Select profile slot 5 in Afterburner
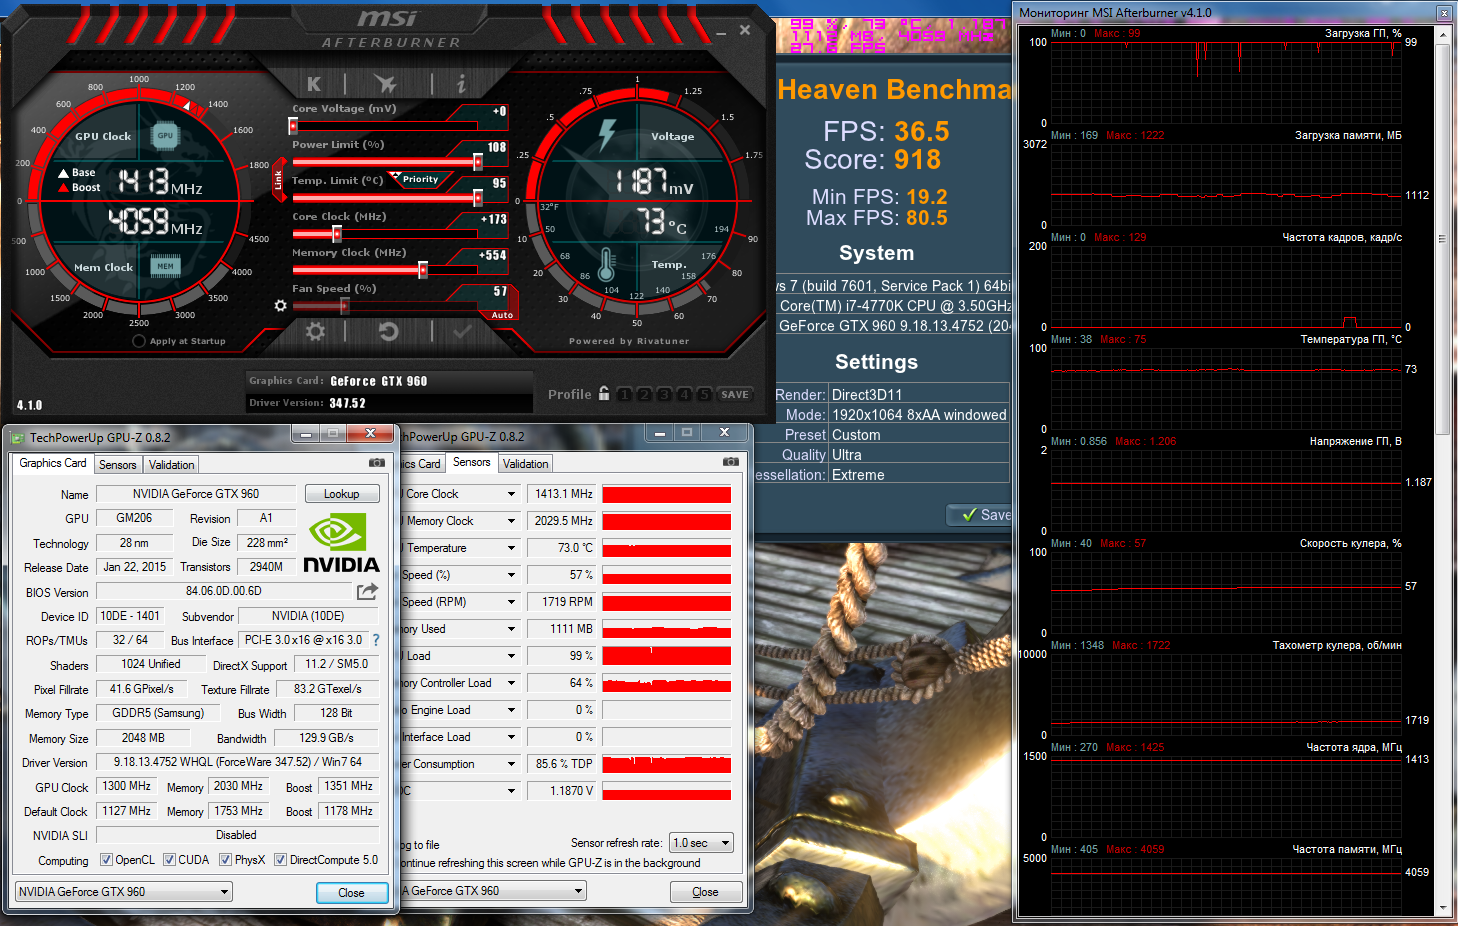This screenshot has width=1458, height=926. [704, 395]
